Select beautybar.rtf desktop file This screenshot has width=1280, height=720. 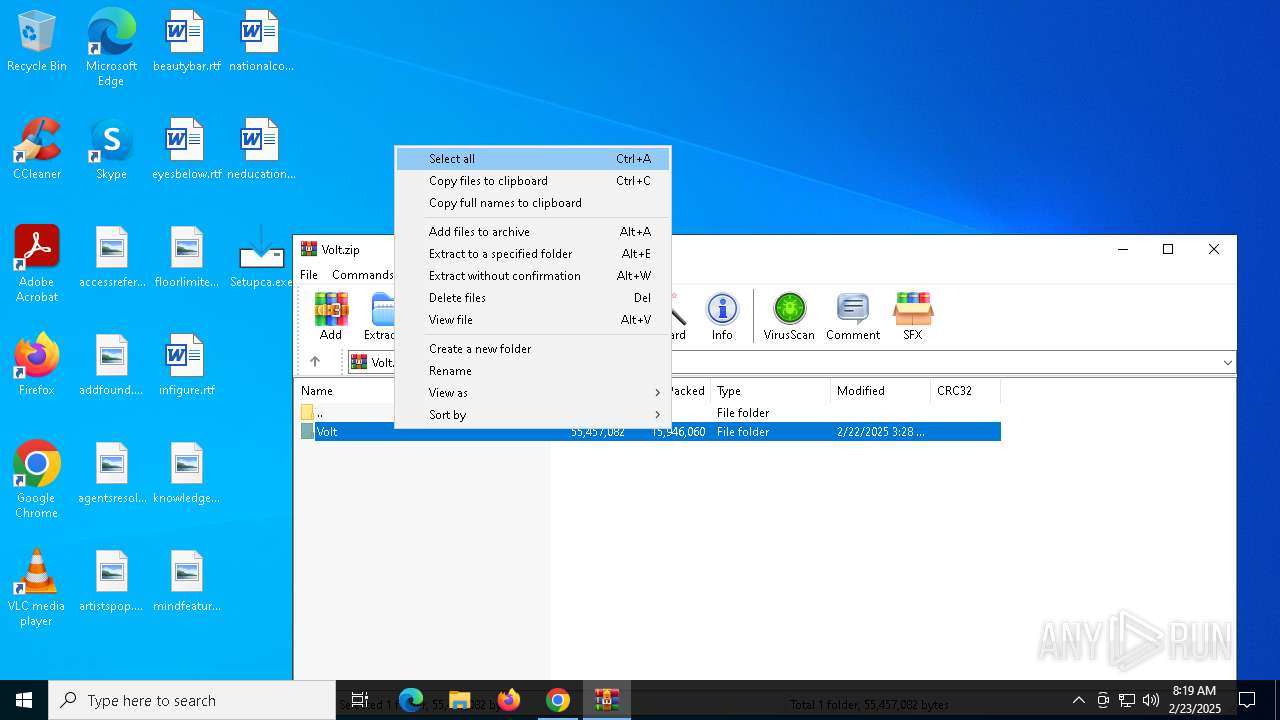tap(186, 42)
